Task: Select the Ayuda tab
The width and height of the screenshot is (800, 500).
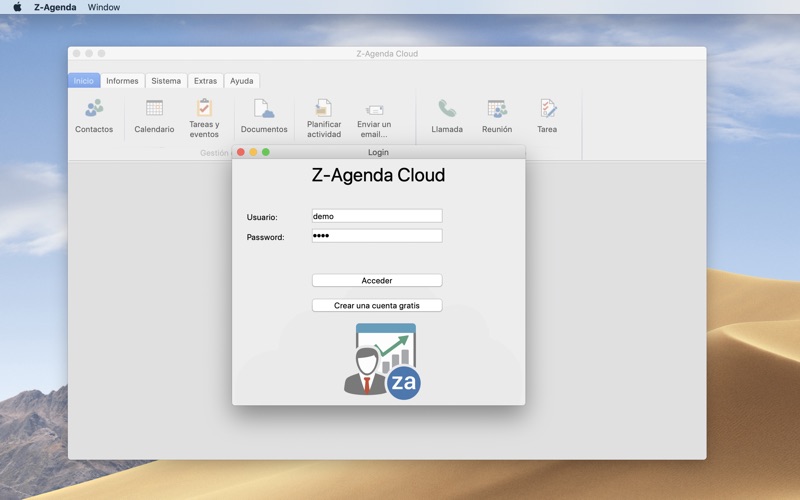Action: point(242,81)
